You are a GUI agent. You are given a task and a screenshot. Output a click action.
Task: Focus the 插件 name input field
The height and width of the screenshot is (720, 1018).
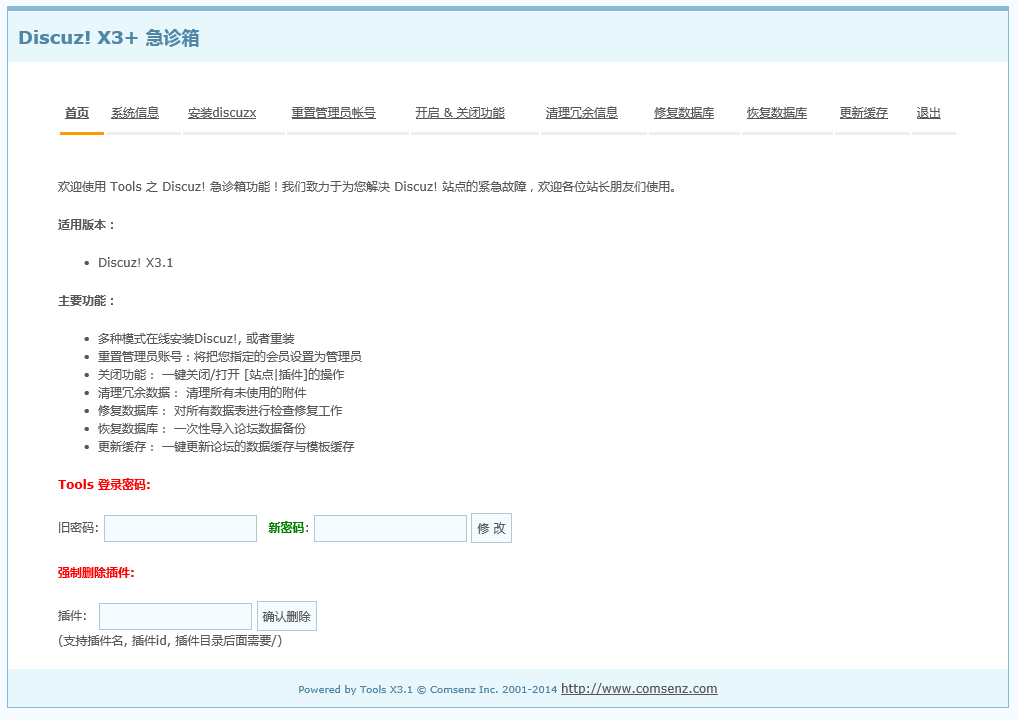coord(175,616)
